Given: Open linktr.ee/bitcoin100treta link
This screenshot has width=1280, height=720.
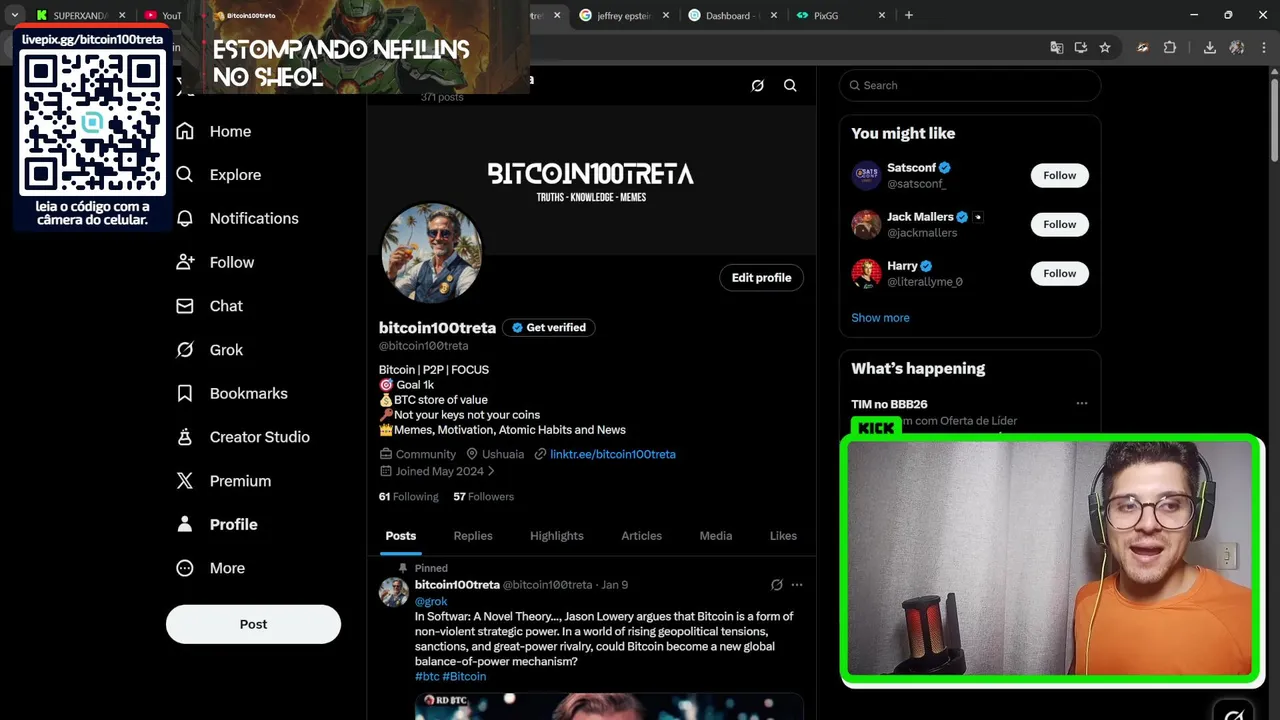Looking at the screenshot, I should click(613, 454).
